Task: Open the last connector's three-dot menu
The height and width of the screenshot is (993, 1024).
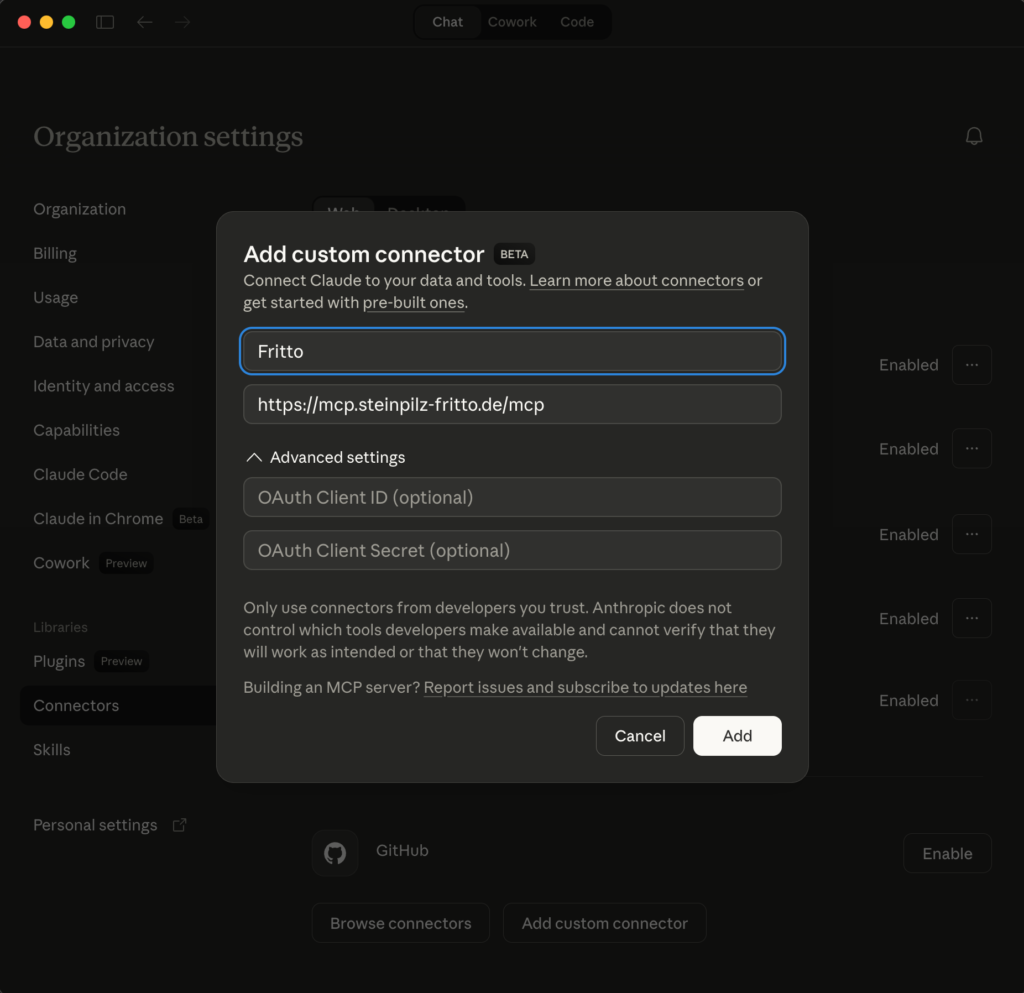Action: tap(971, 700)
